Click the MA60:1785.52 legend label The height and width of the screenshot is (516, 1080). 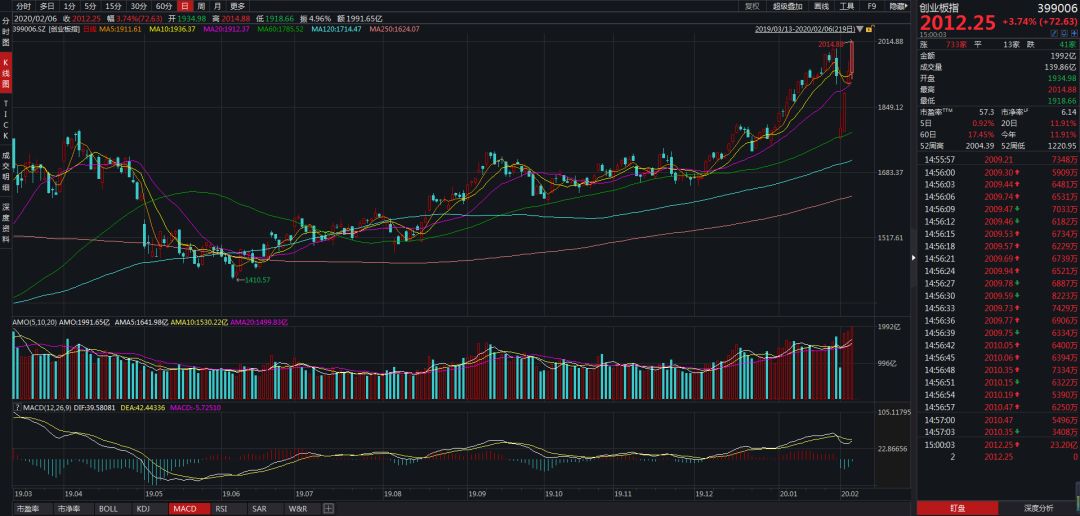click(280, 30)
